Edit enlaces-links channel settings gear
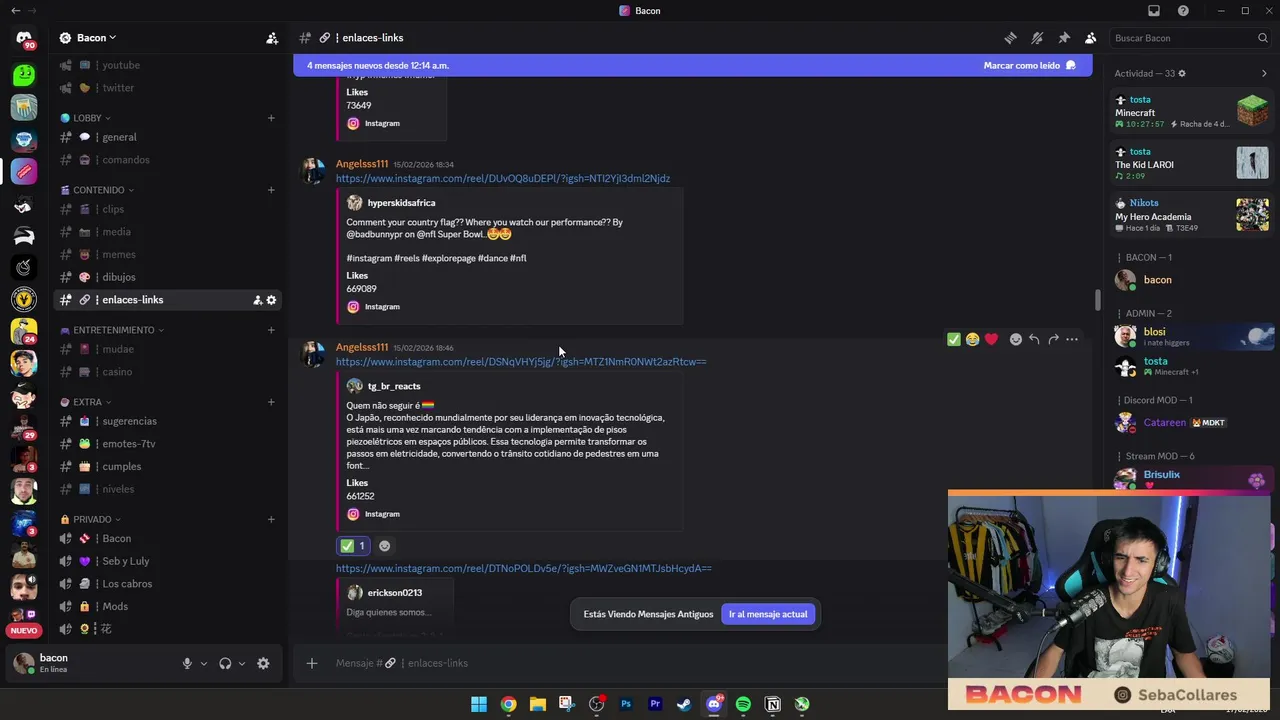 pyautogui.click(x=271, y=300)
